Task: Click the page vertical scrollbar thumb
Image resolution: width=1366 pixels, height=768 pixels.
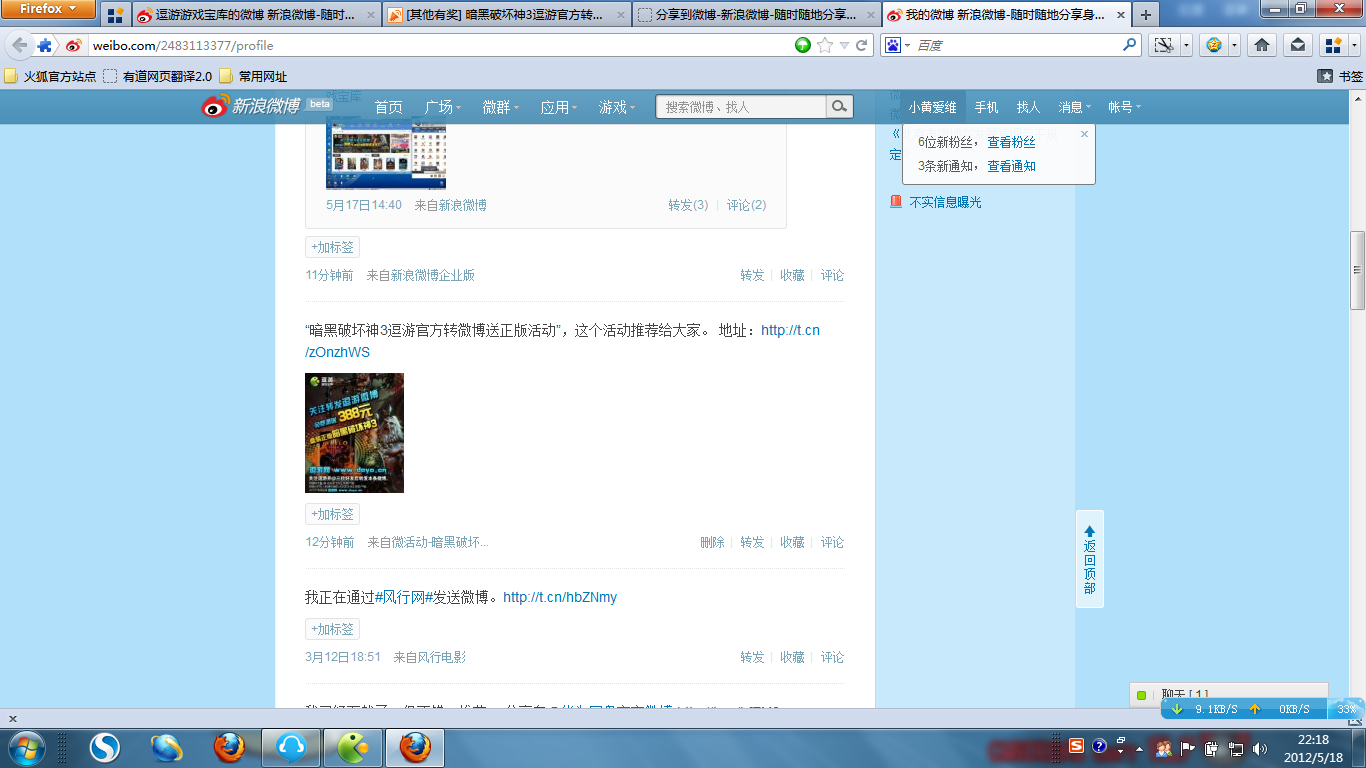Action: click(1357, 270)
